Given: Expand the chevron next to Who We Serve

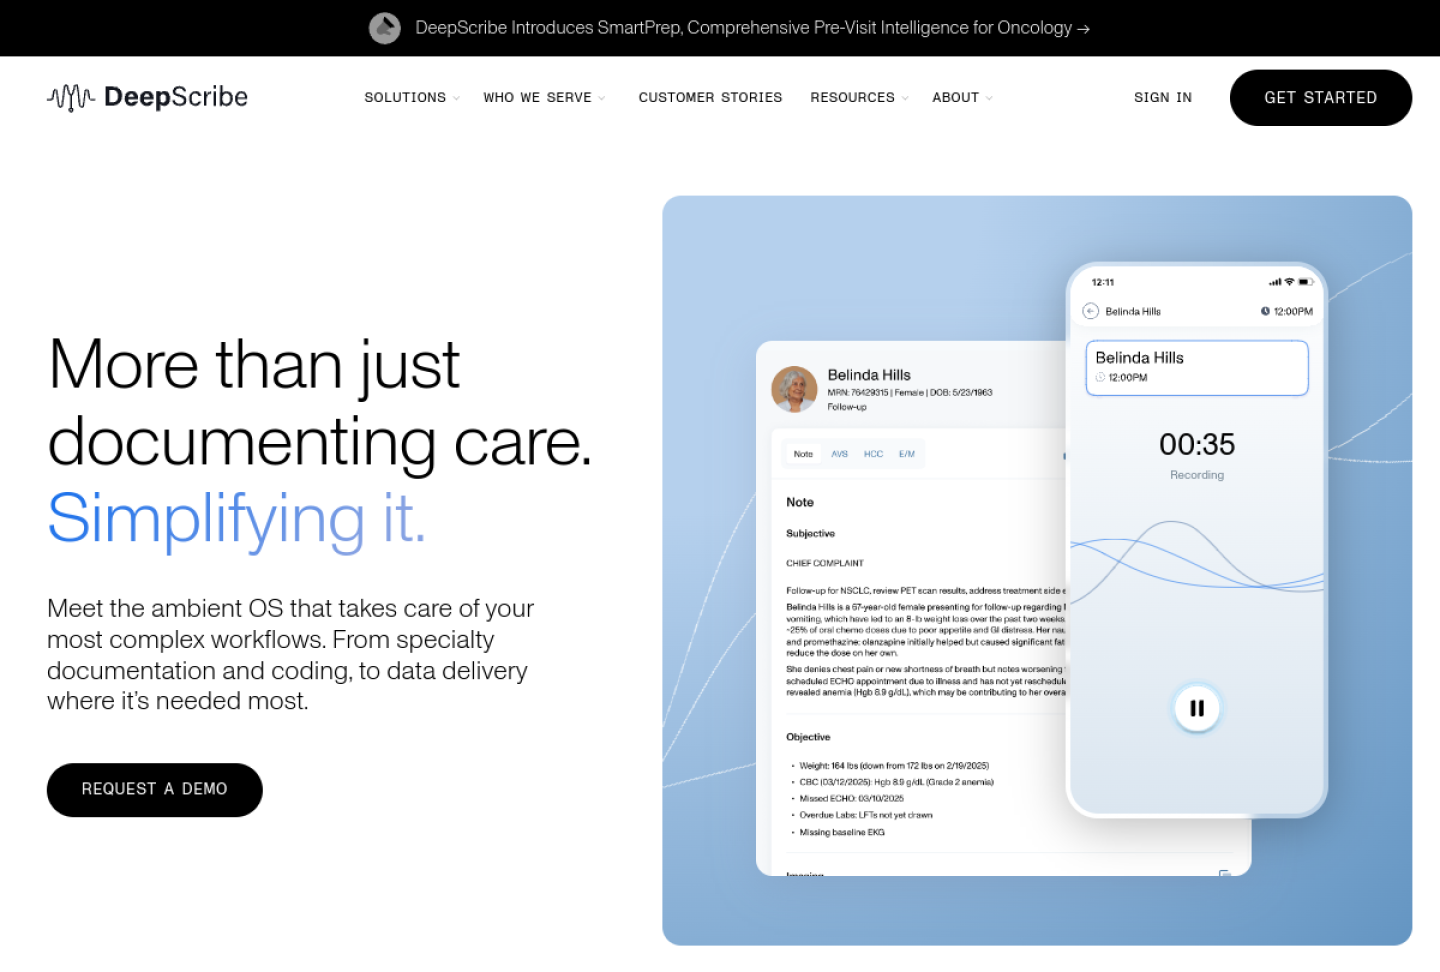Looking at the screenshot, I should coord(601,98).
